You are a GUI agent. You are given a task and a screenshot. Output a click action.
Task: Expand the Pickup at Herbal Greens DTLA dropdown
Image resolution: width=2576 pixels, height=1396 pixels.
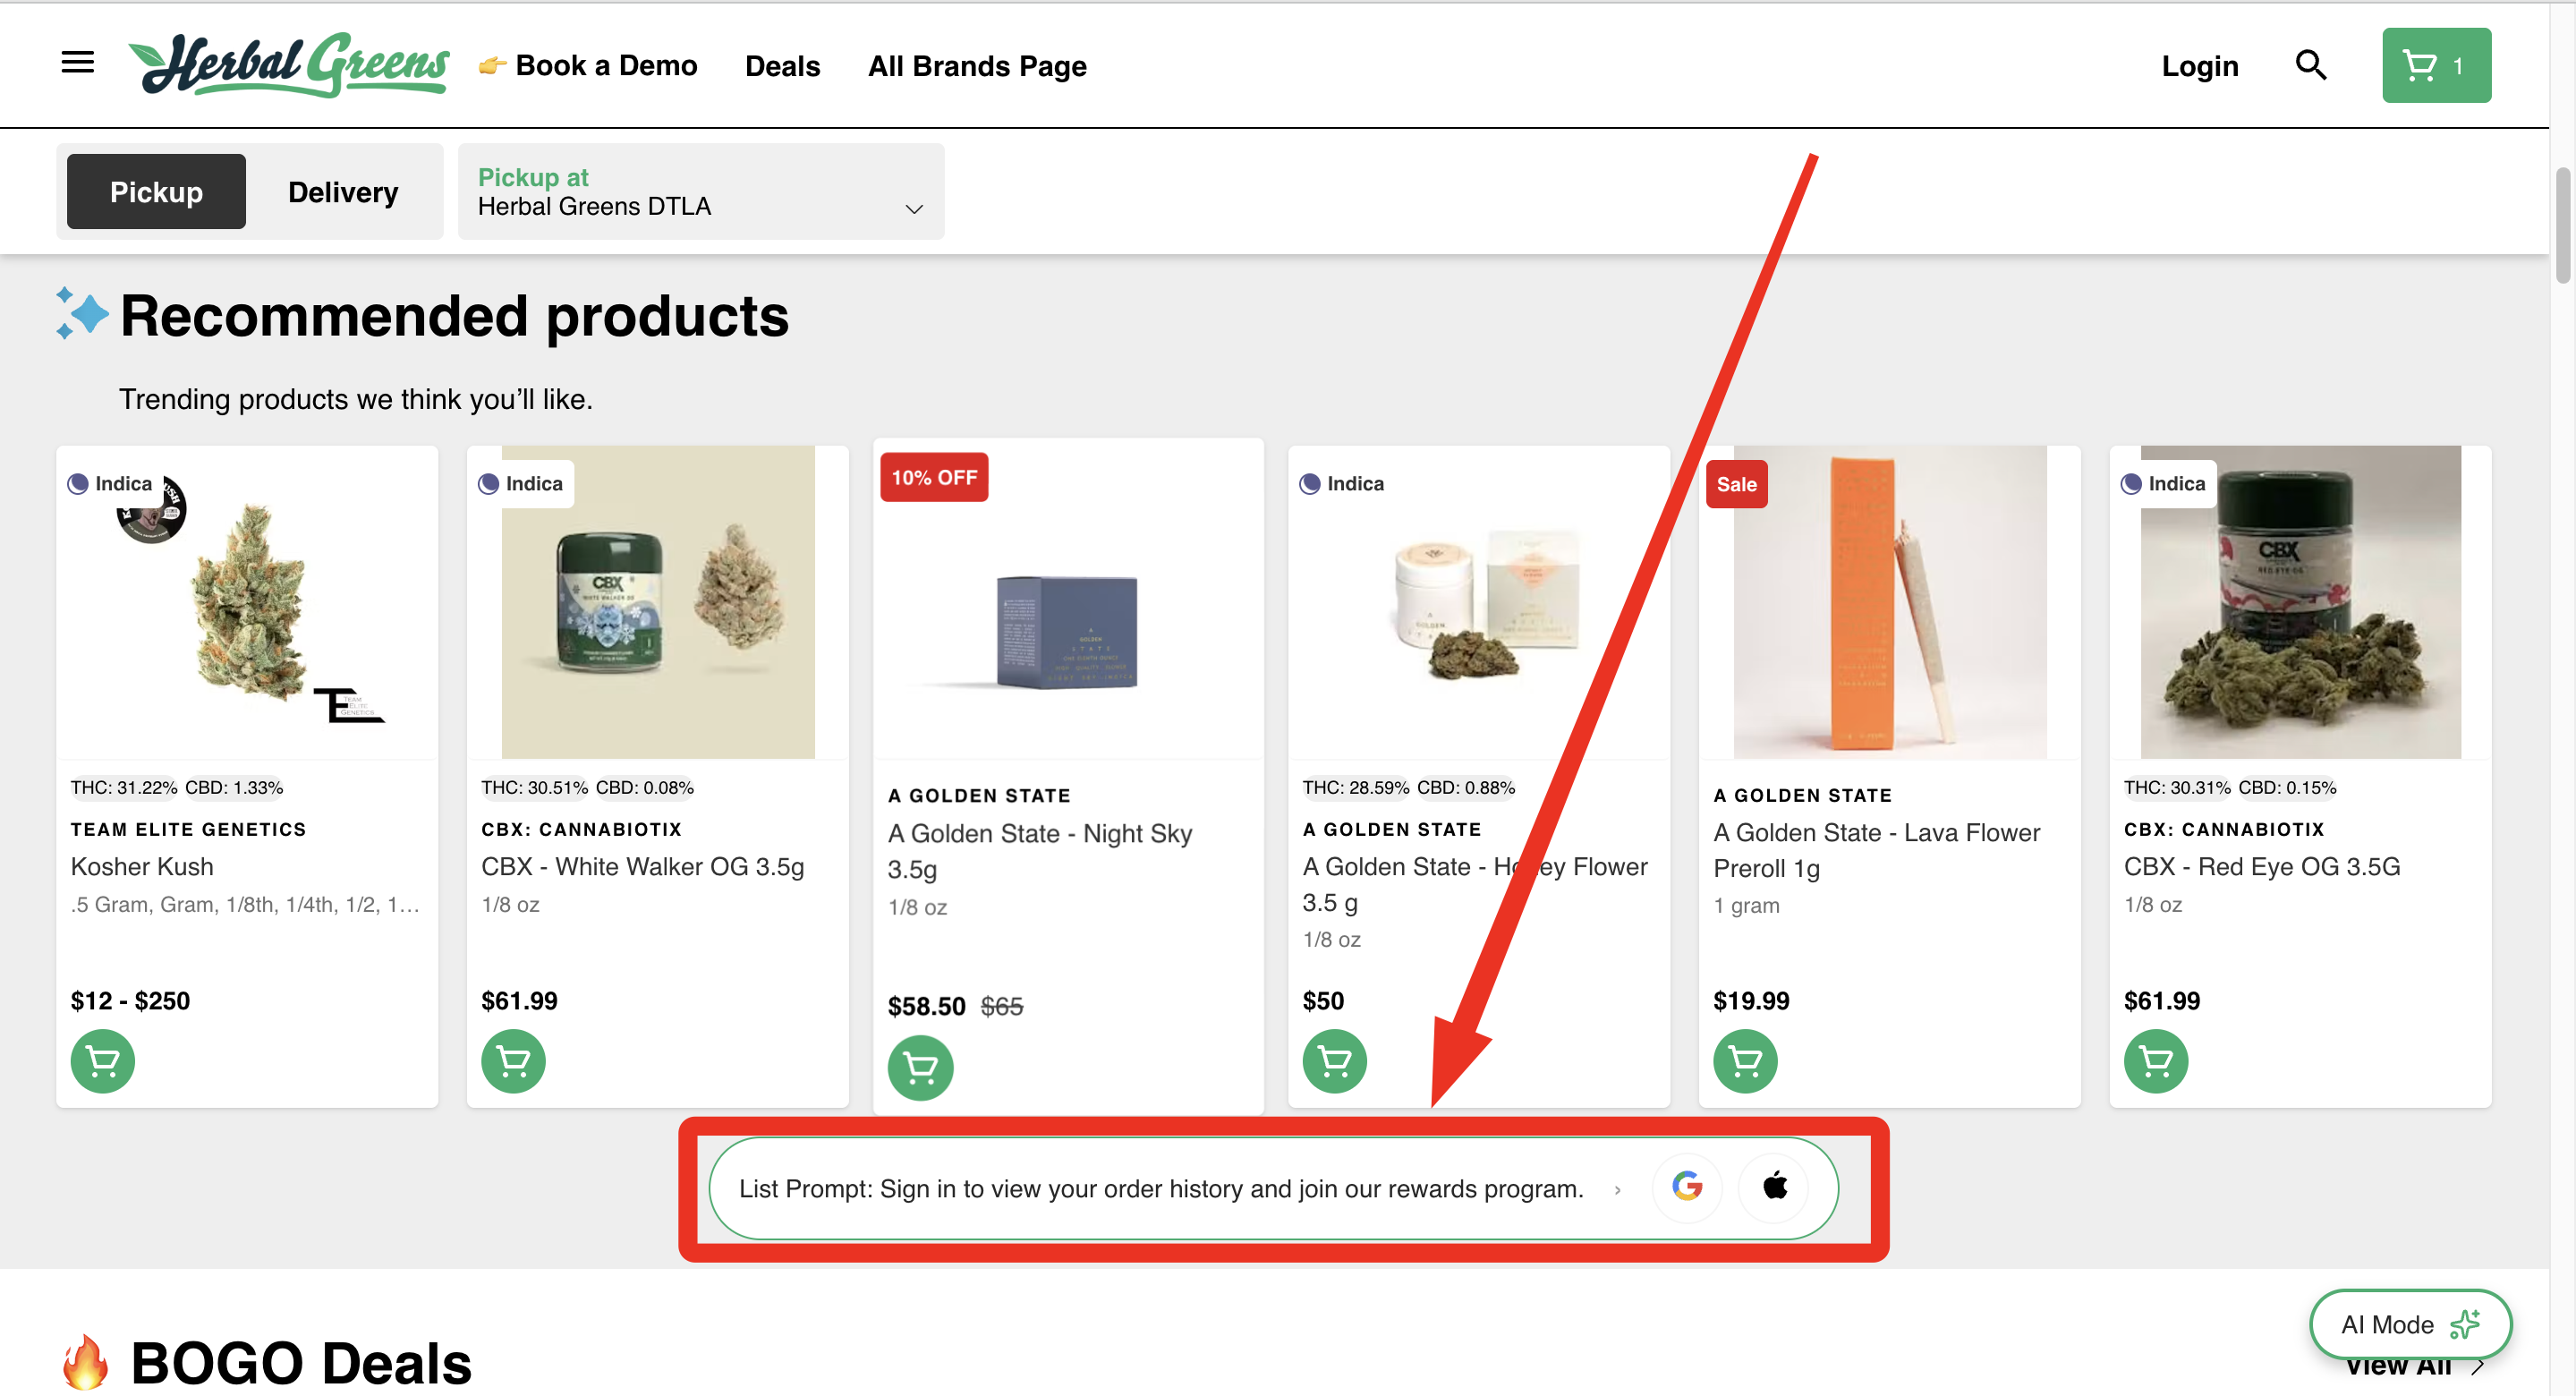coord(700,191)
